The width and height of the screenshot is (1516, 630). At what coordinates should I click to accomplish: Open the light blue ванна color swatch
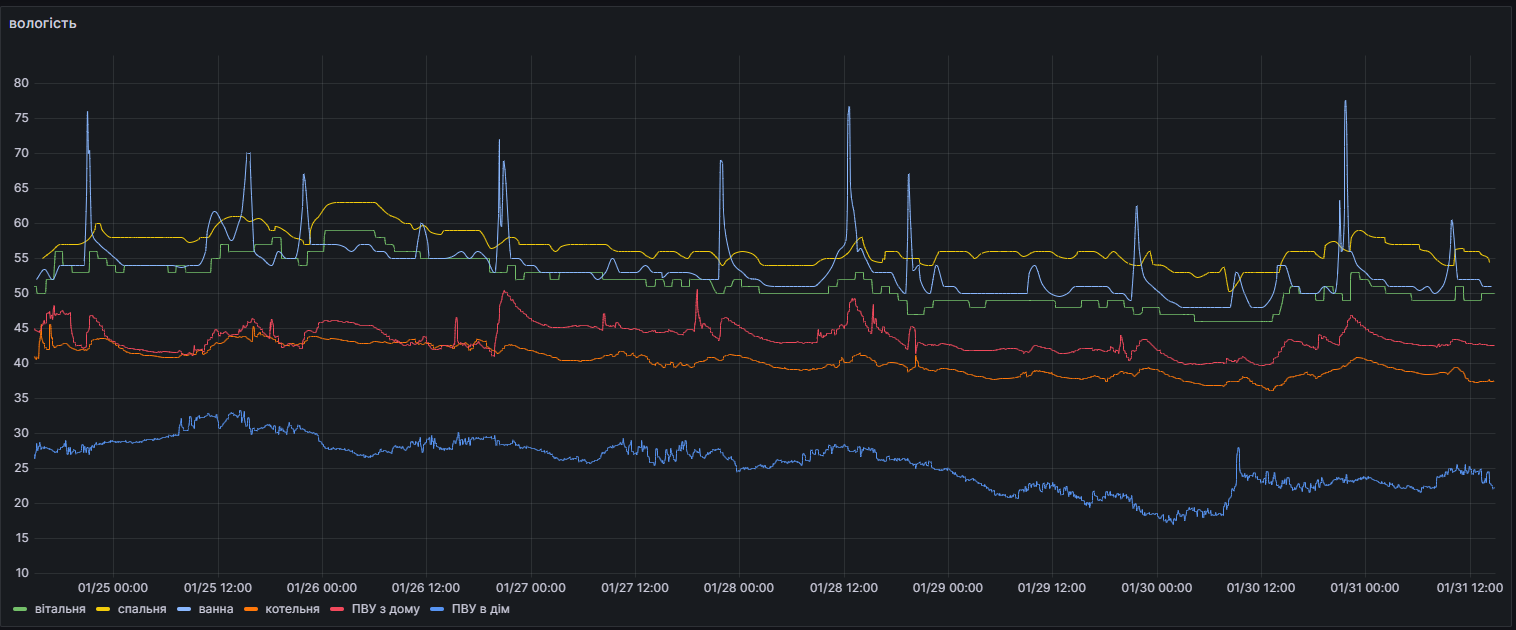tap(185, 609)
